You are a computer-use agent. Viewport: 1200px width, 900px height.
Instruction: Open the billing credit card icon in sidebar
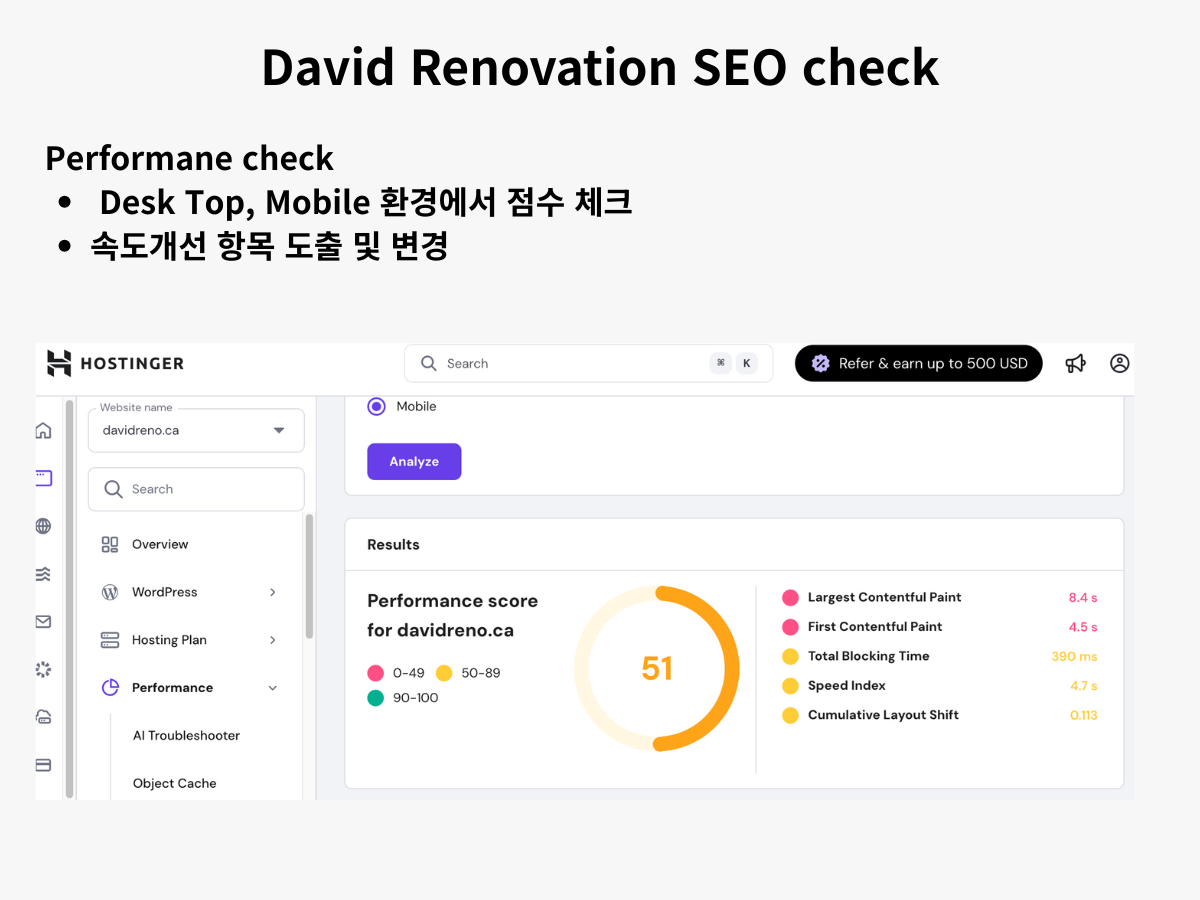pos(42,764)
